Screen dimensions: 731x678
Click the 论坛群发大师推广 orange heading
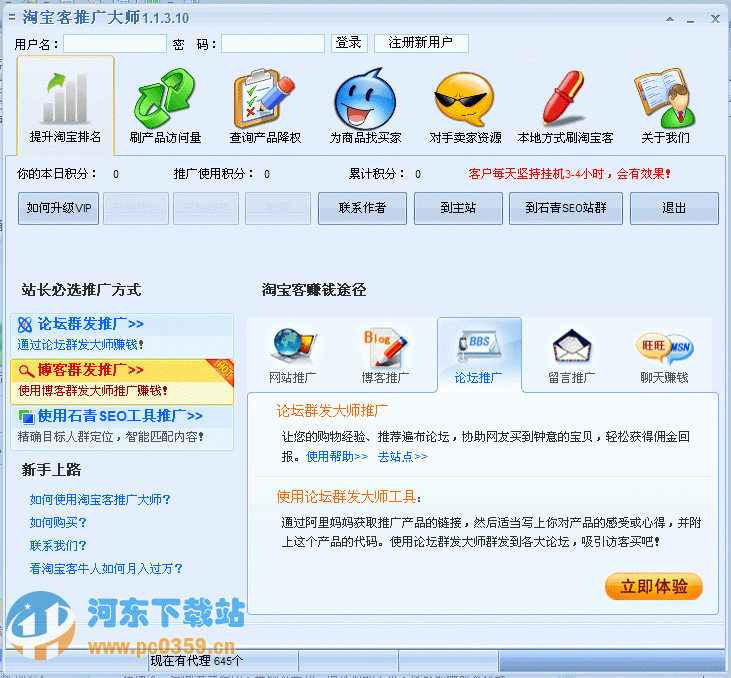pyautogui.click(x=332, y=411)
